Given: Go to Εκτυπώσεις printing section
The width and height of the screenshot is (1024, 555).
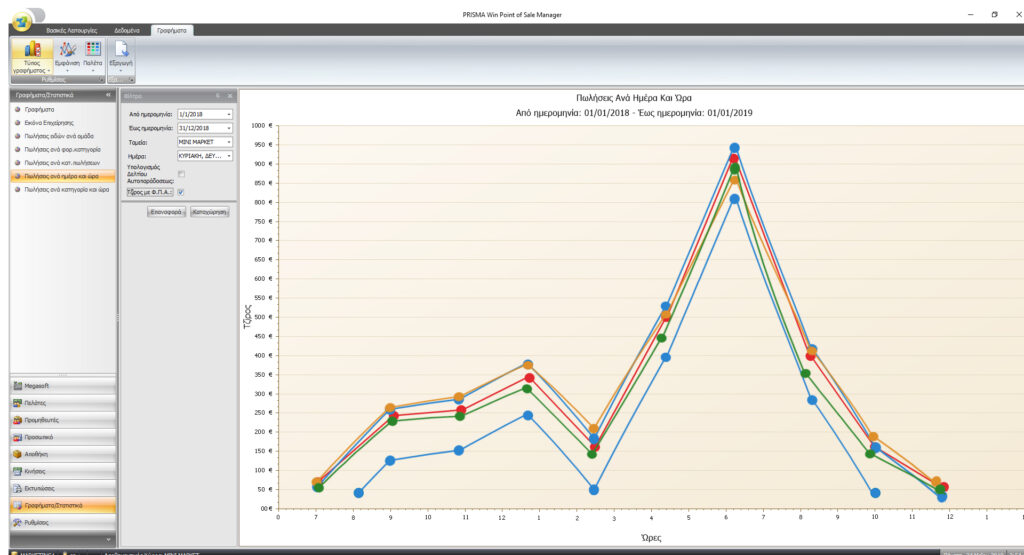Looking at the screenshot, I should pyautogui.click(x=63, y=488).
